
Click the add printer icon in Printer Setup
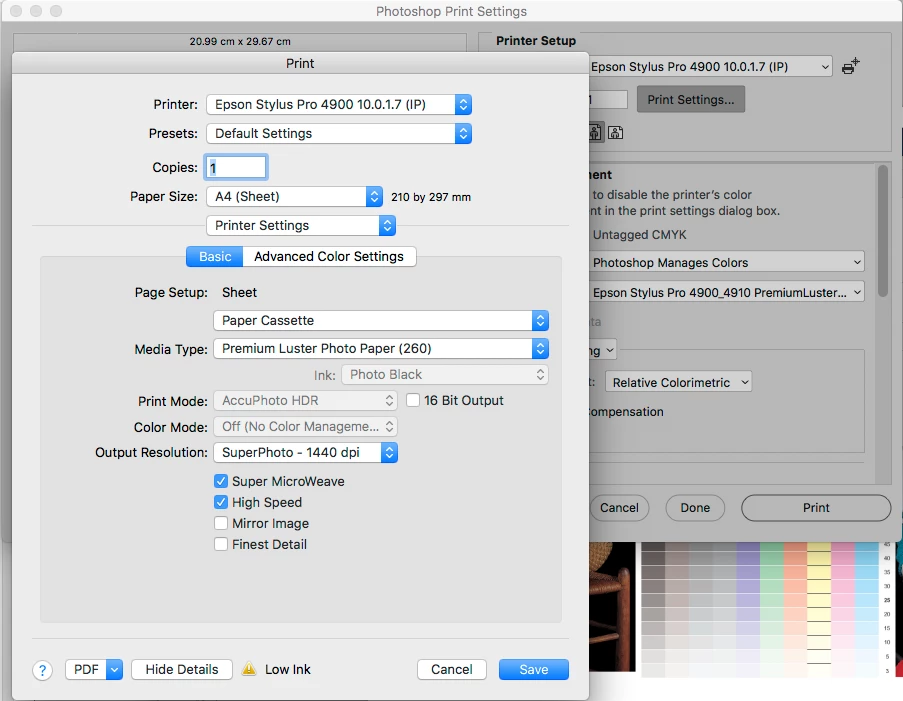(x=851, y=66)
